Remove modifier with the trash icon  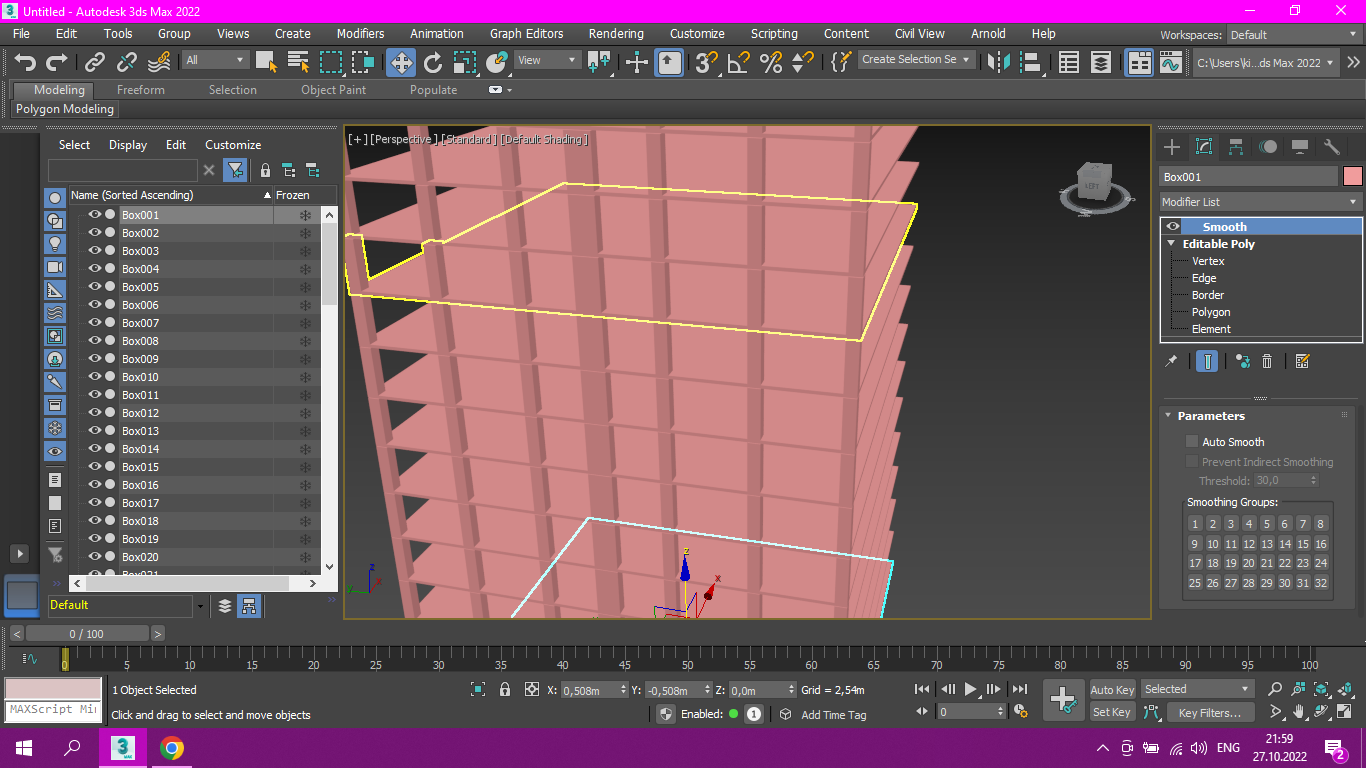click(x=1267, y=361)
